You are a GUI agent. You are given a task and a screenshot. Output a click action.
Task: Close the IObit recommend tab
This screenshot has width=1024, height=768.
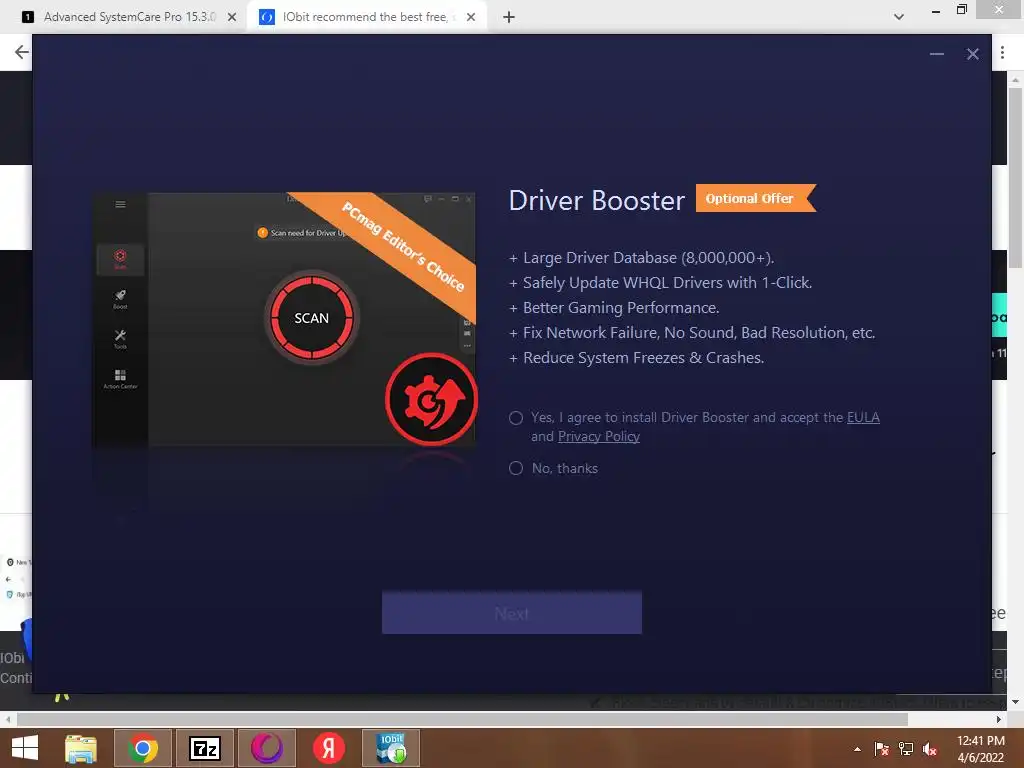[471, 17]
